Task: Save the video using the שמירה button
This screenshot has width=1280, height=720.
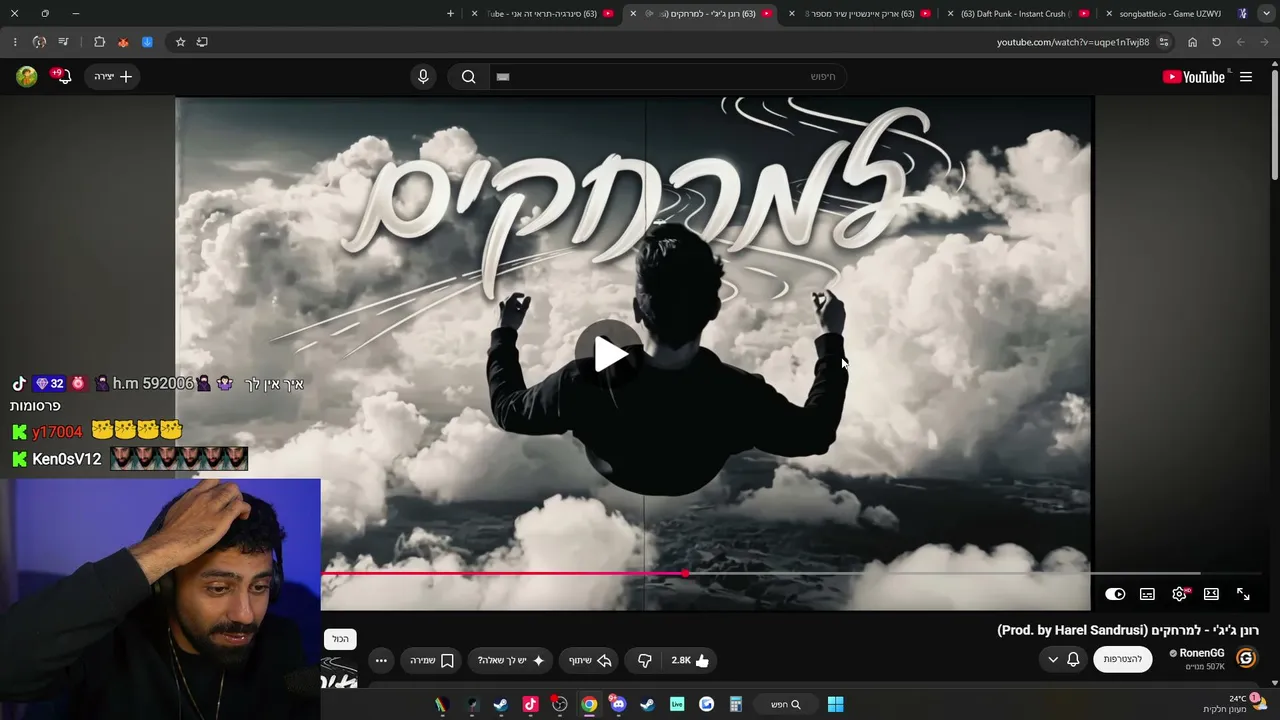Action: pyautogui.click(x=432, y=660)
